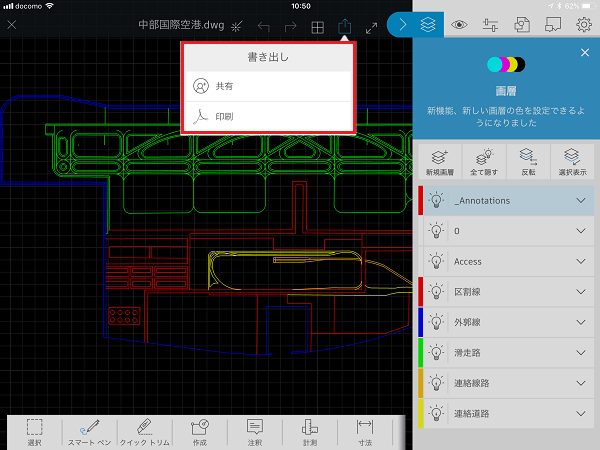Tap red color swatch of 区割線 layer
The width and height of the screenshot is (600, 450).
421,292
